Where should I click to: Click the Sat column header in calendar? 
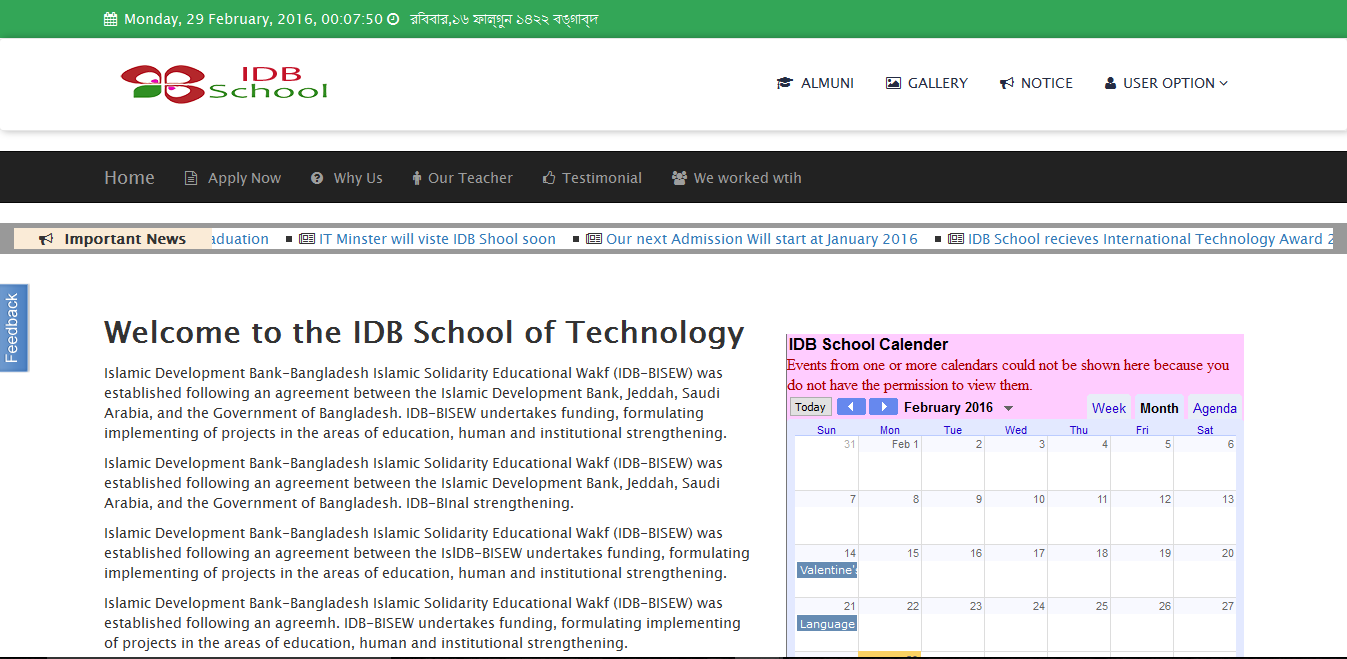[1205, 430]
